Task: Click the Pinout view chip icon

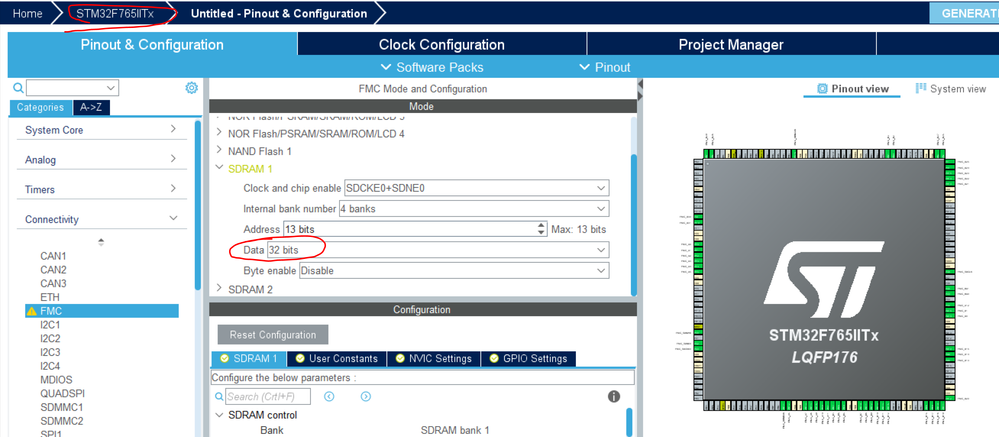Action: tap(822, 89)
